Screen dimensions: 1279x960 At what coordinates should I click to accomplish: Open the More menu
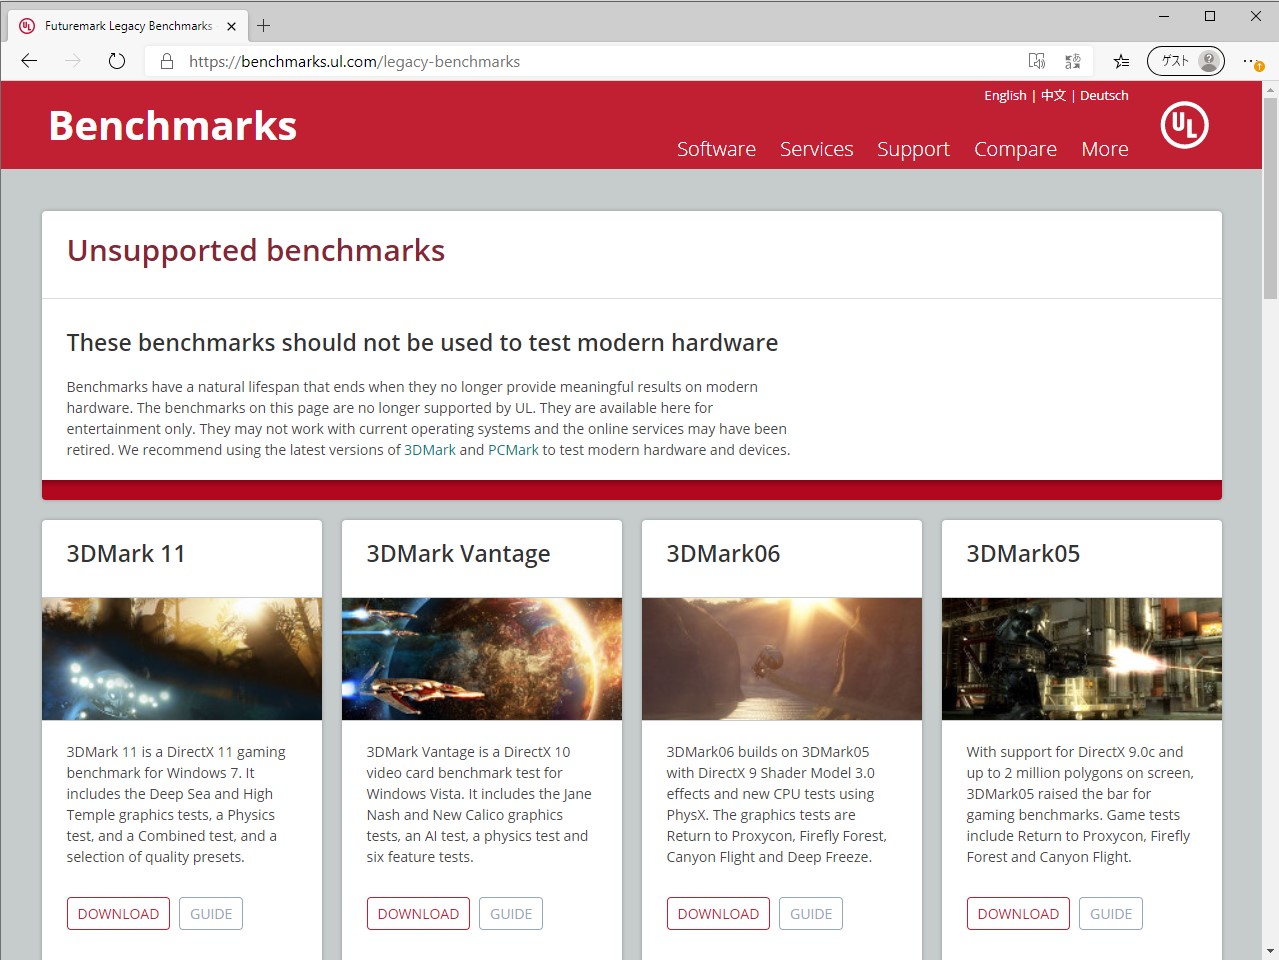pos(1105,149)
